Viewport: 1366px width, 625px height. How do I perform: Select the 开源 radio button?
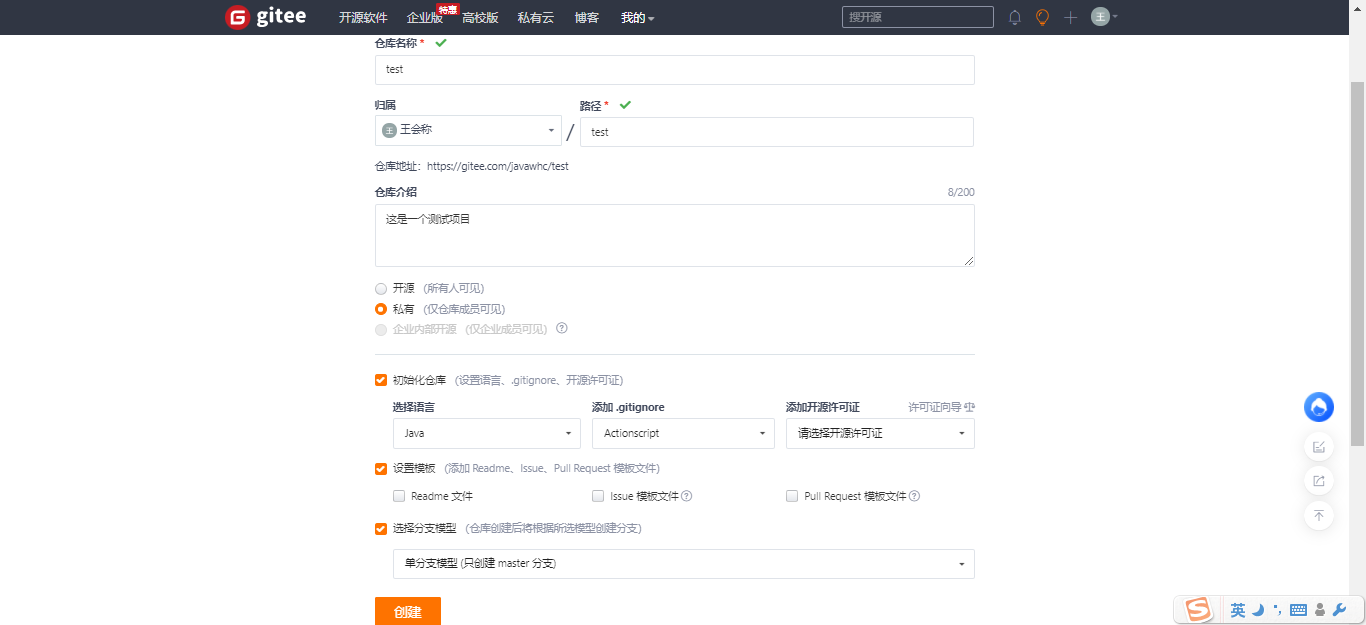coord(381,288)
